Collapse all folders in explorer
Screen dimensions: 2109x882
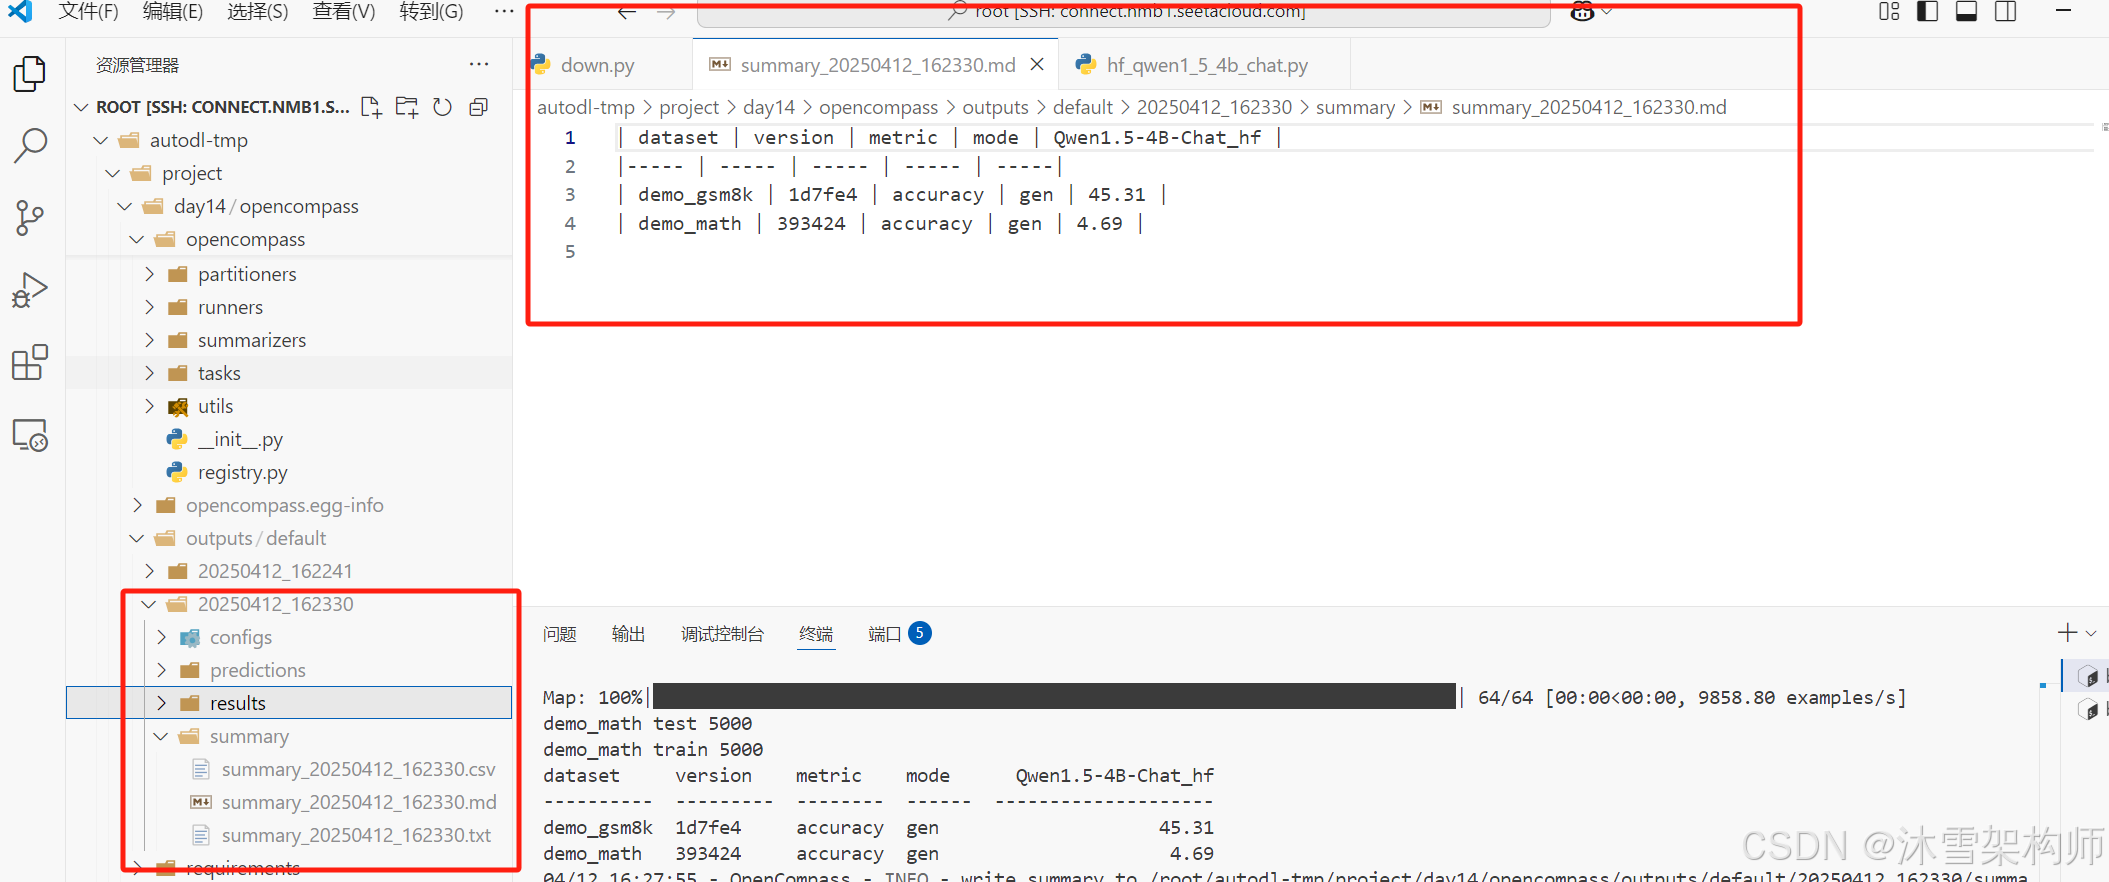(x=479, y=107)
